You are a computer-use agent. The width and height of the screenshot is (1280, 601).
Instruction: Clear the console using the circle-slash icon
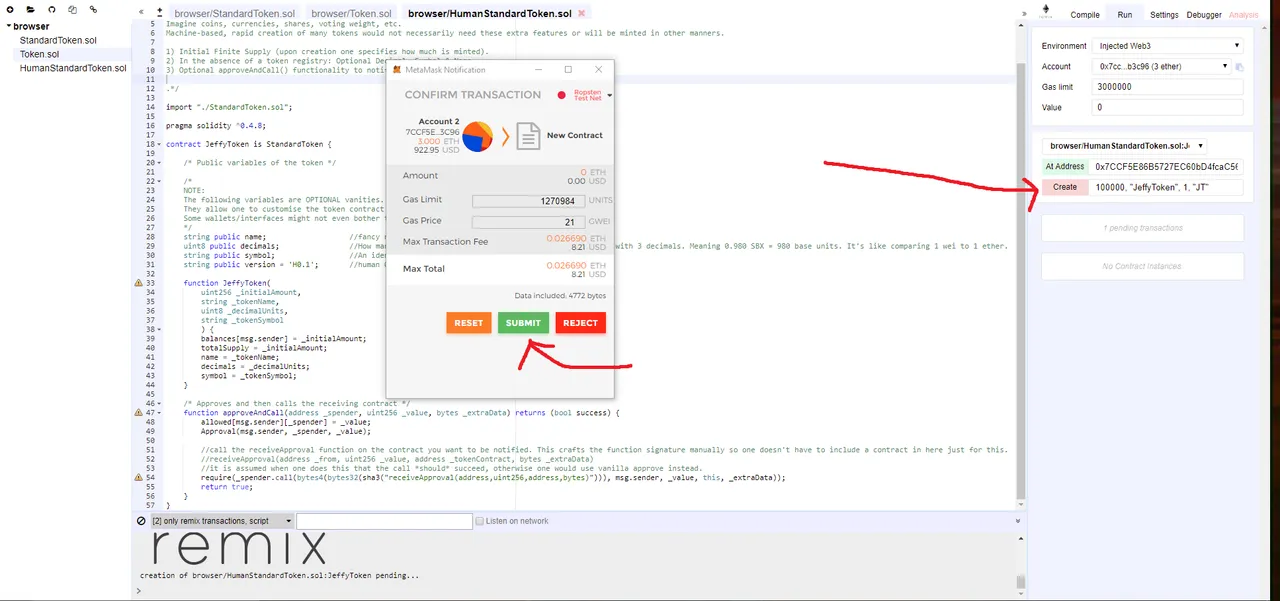pos(141,521)
